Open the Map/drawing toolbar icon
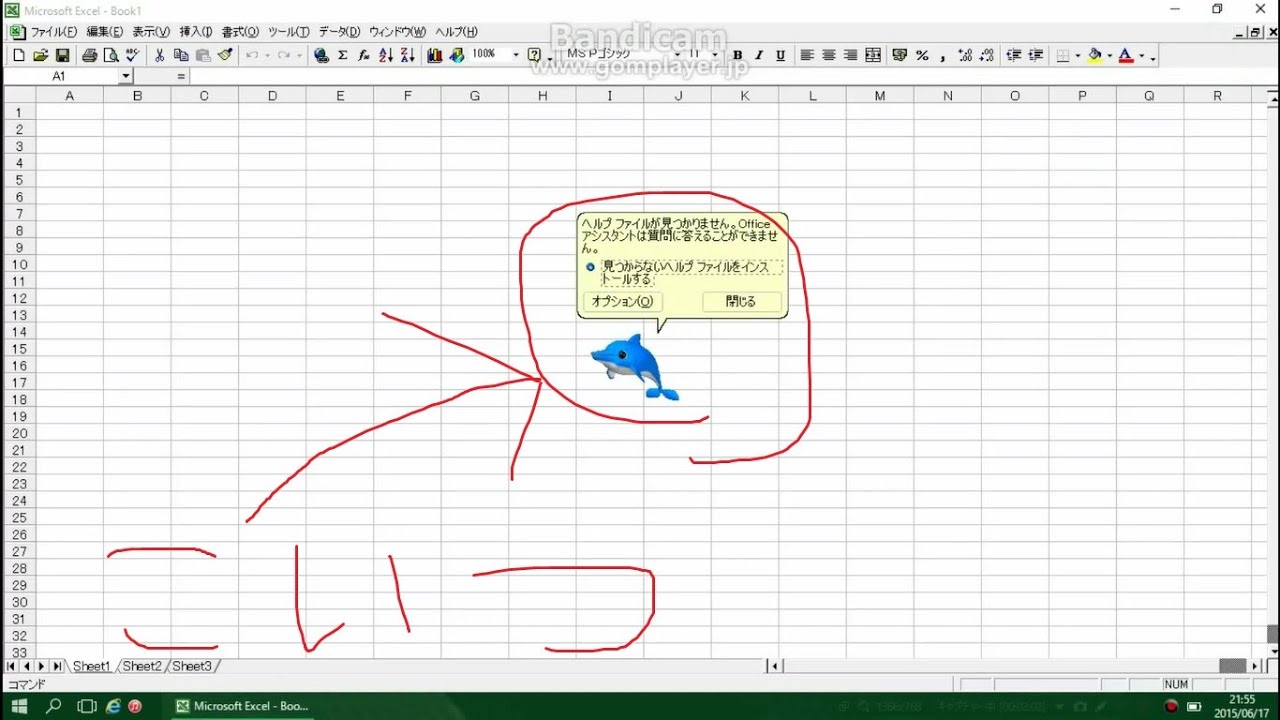 (457, 56)
